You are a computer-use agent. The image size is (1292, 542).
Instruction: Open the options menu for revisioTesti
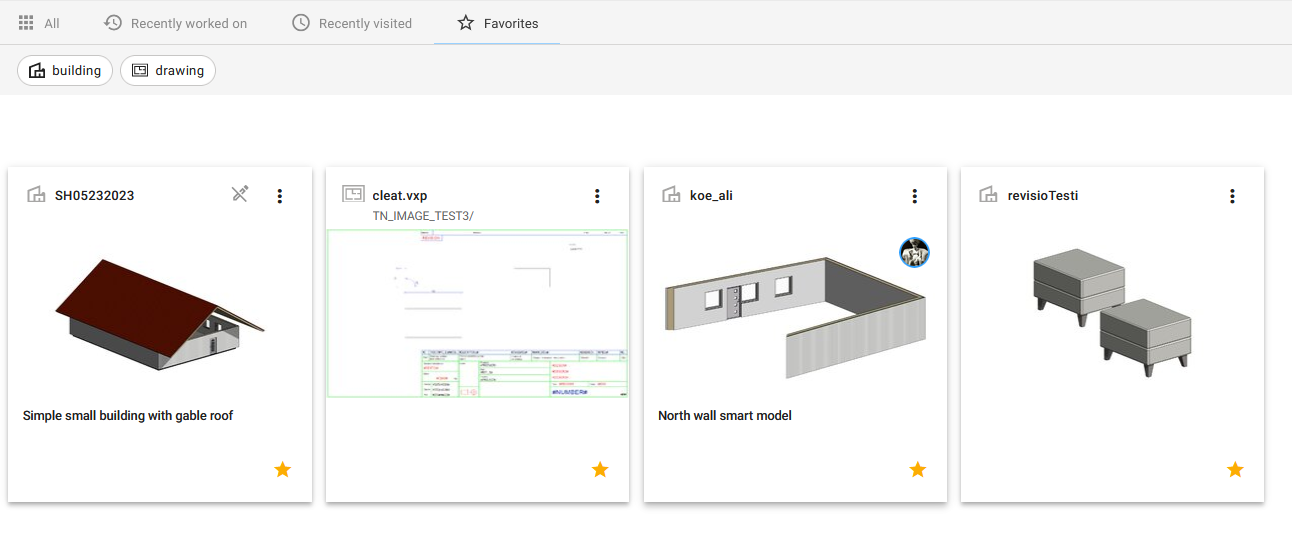point(1232,196)
